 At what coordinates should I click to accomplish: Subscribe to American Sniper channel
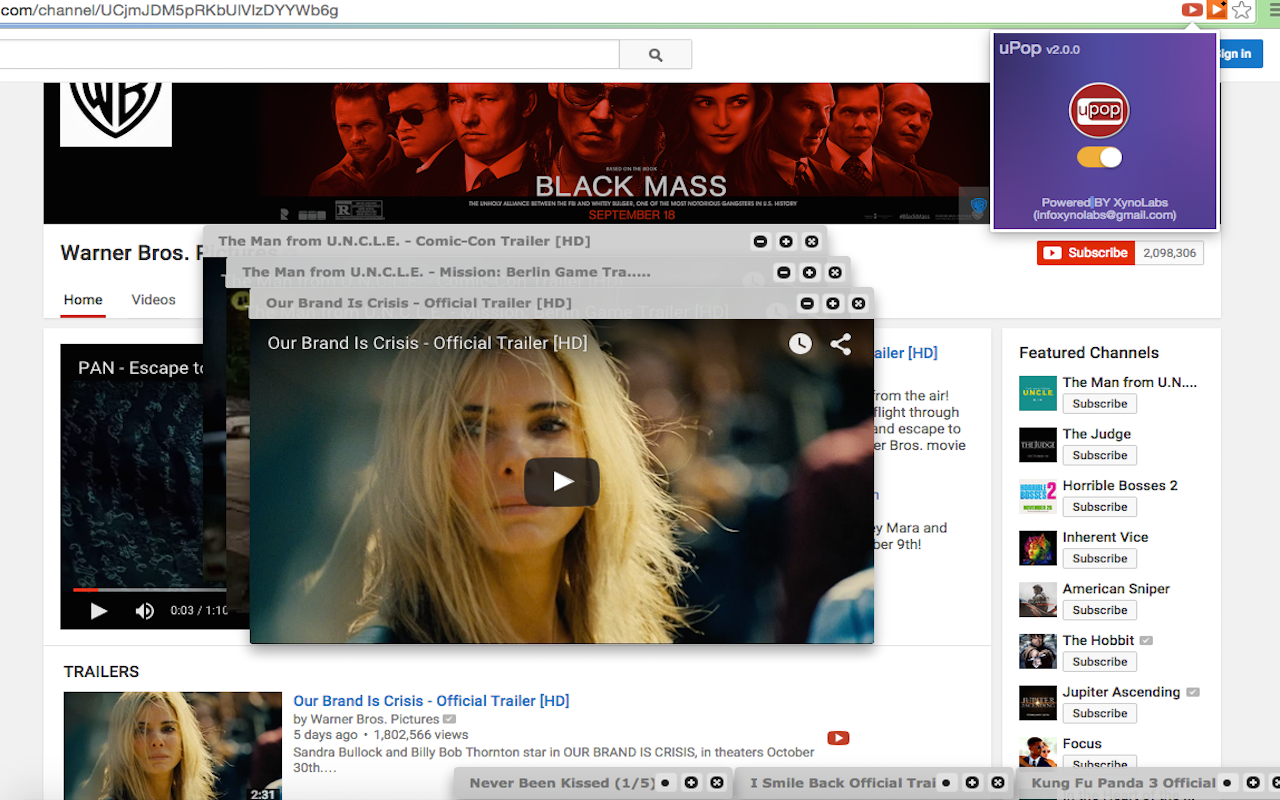click(x=1100, y=610)
